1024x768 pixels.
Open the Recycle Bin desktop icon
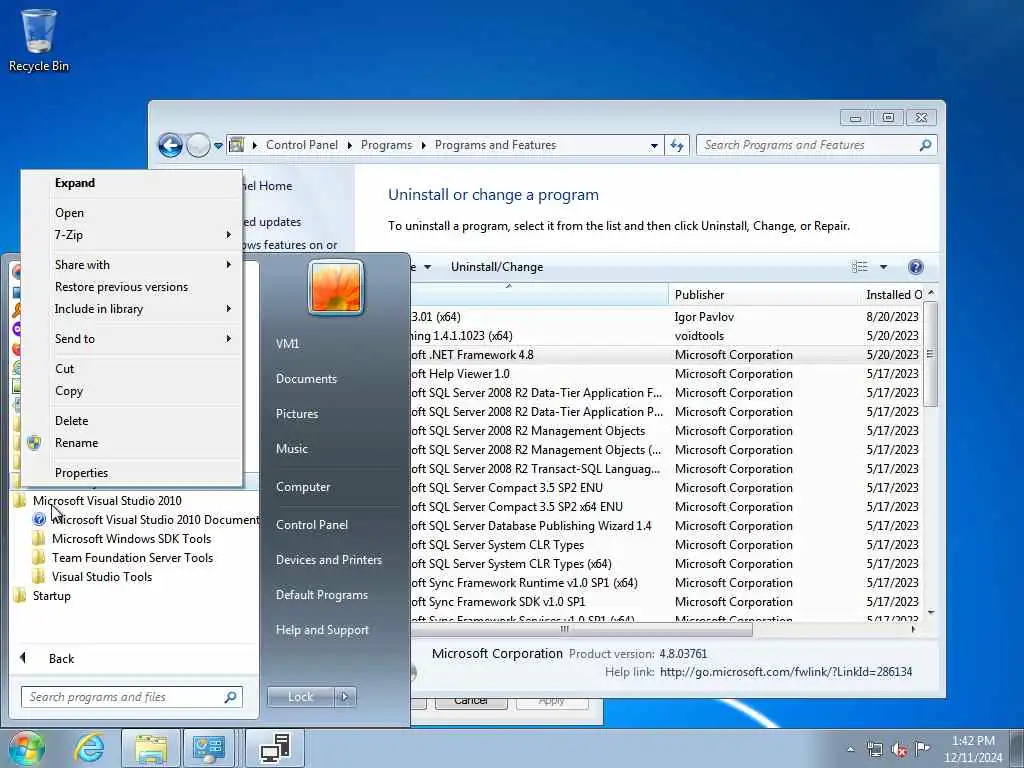[x=39, y=39]
